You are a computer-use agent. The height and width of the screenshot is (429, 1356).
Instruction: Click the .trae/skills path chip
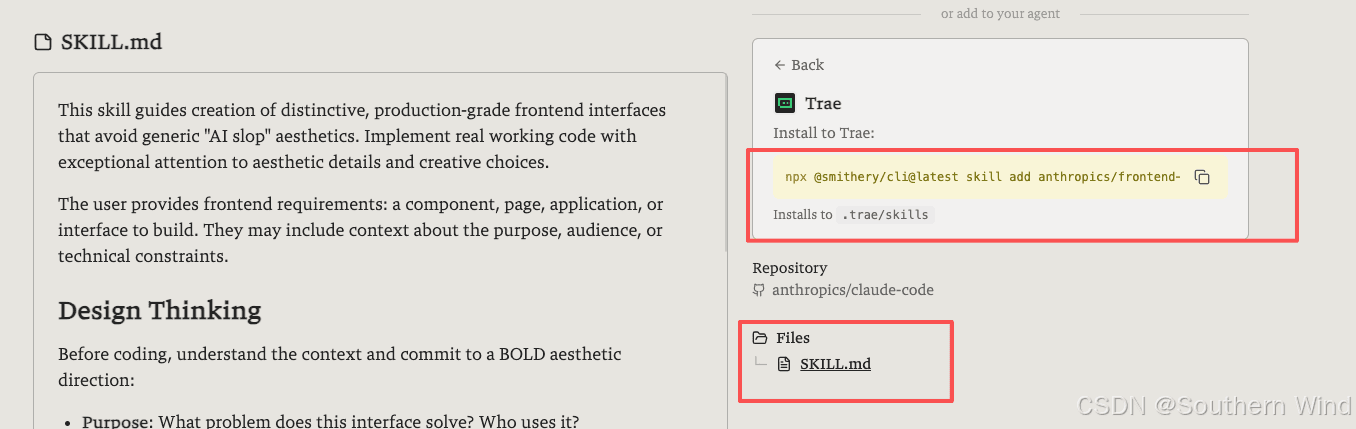point(885,215)
